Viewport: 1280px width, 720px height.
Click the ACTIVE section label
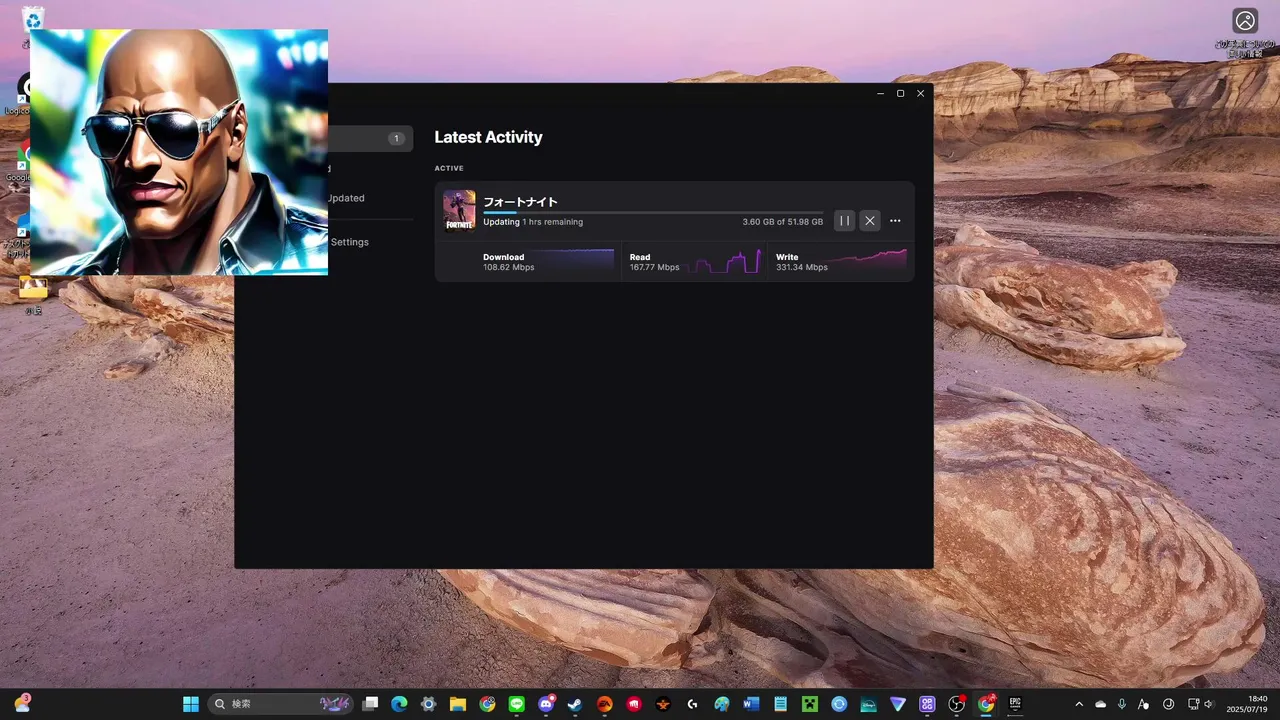coord(449,168)
